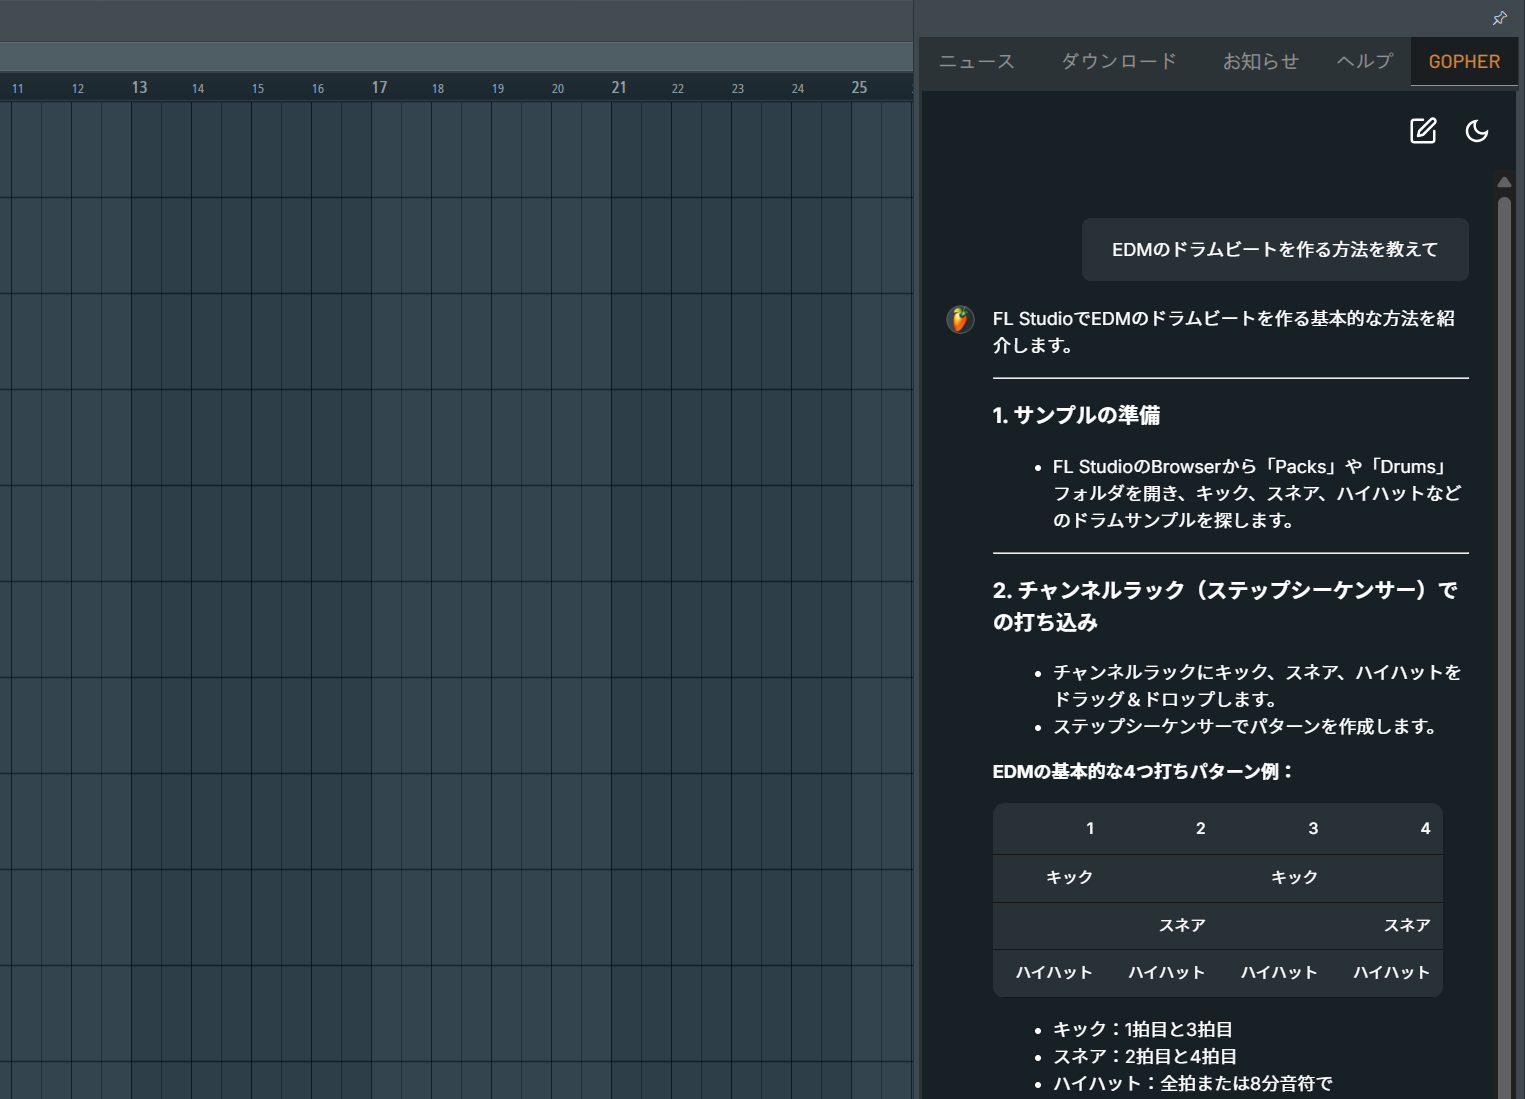Click bar 14 on the timeline ruler
Viewport: 1525px width, 1099px height.
(198, 89)
